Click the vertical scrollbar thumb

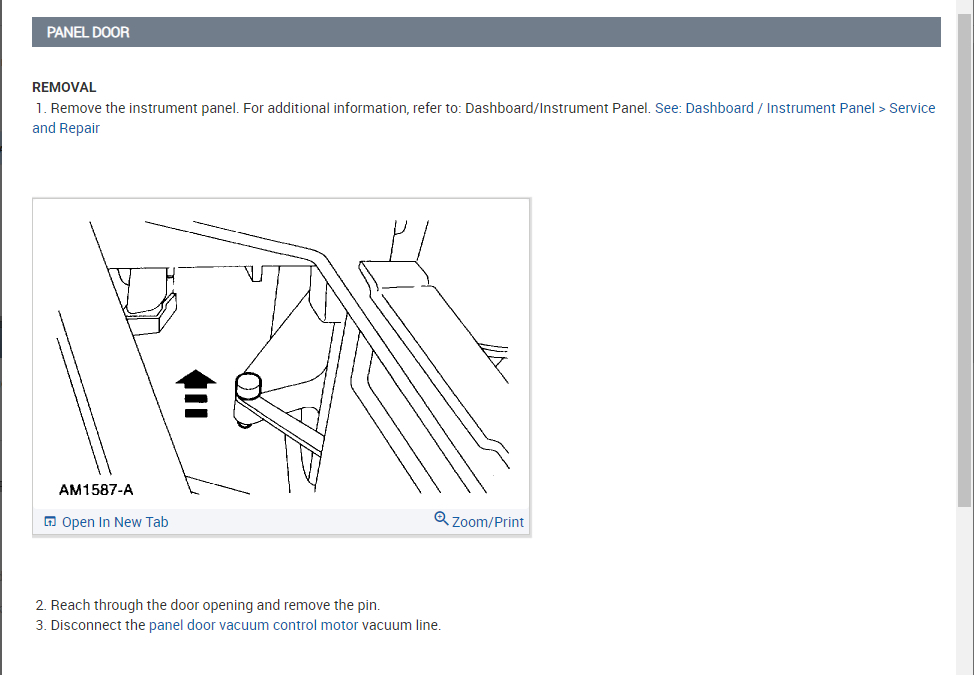[965, 261]
